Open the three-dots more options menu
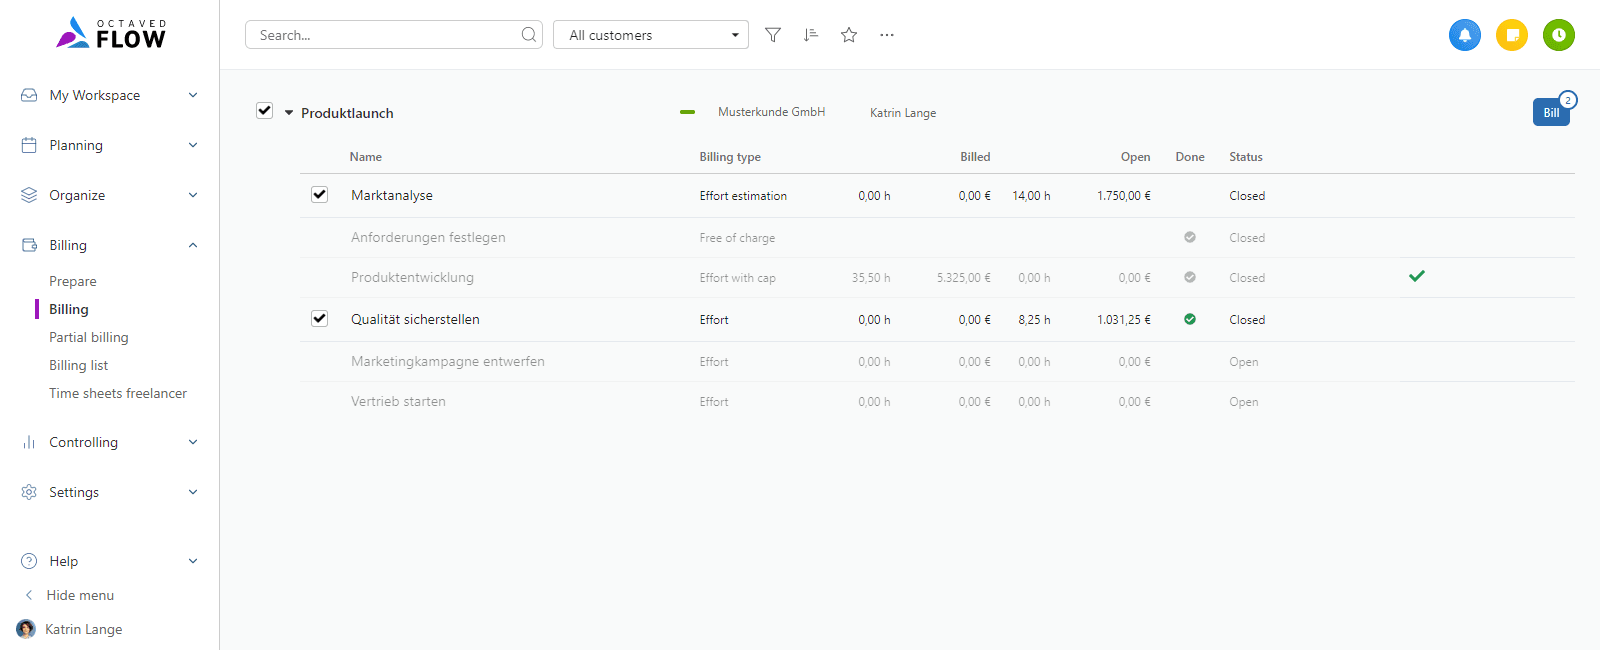 (x=887, y=35)
